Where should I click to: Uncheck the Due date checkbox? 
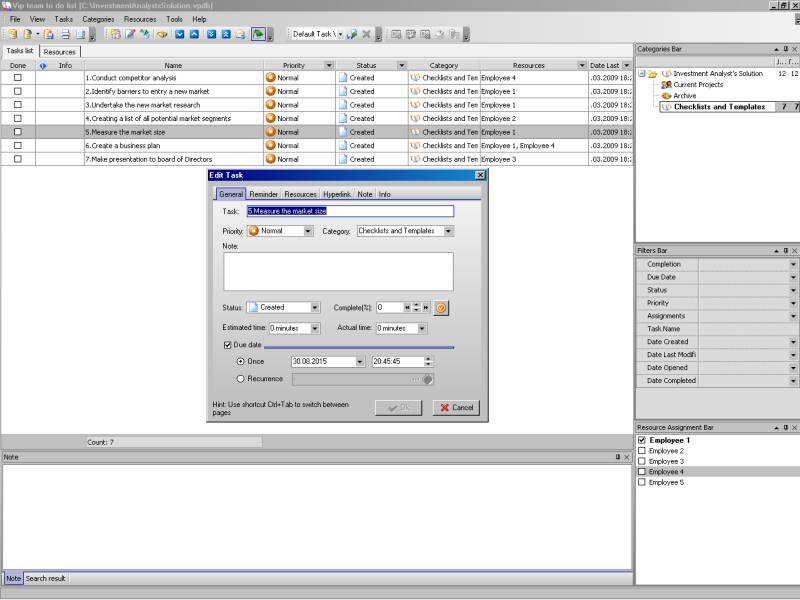(228, 345)
